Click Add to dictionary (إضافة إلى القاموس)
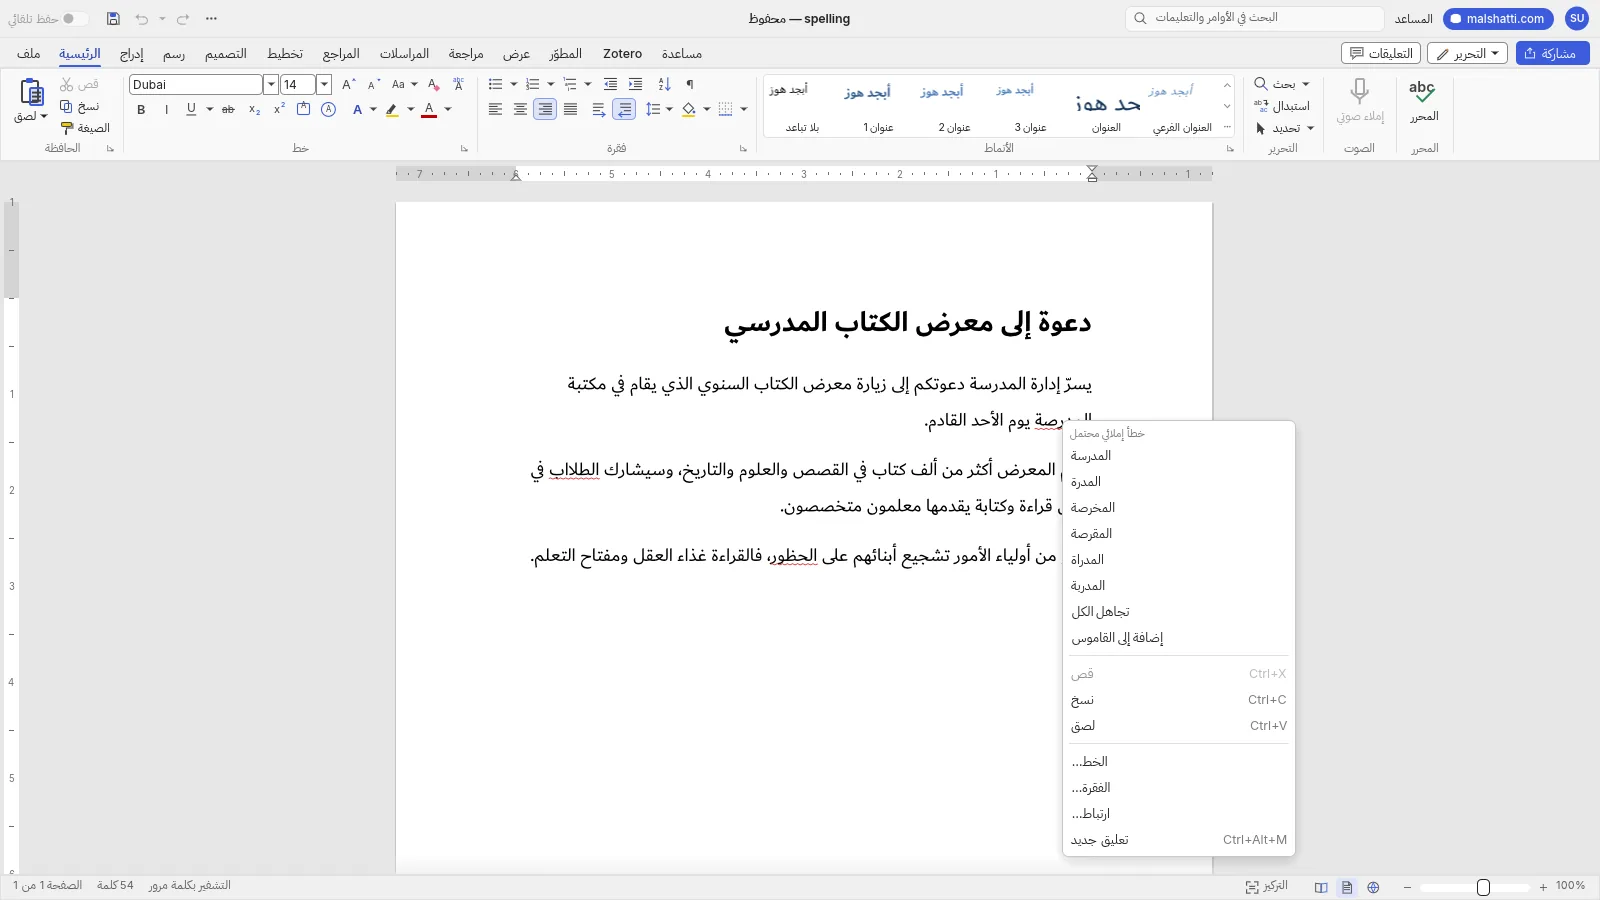This screenshot has width=1600, height=900. click(x=1179, y=638)
